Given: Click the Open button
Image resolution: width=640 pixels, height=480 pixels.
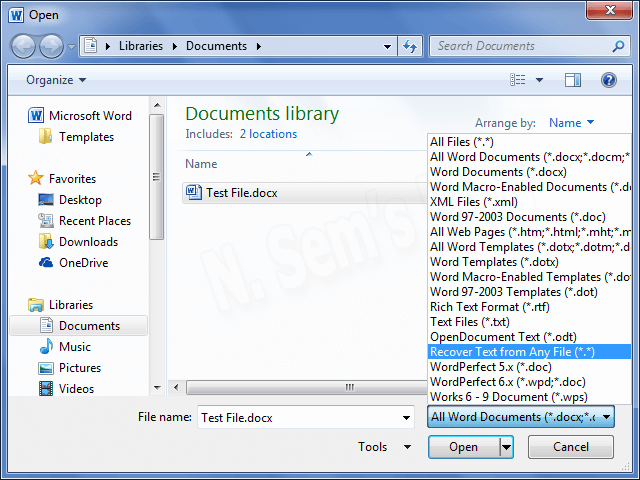Looking at the screenshot, I should coord(464,447).
